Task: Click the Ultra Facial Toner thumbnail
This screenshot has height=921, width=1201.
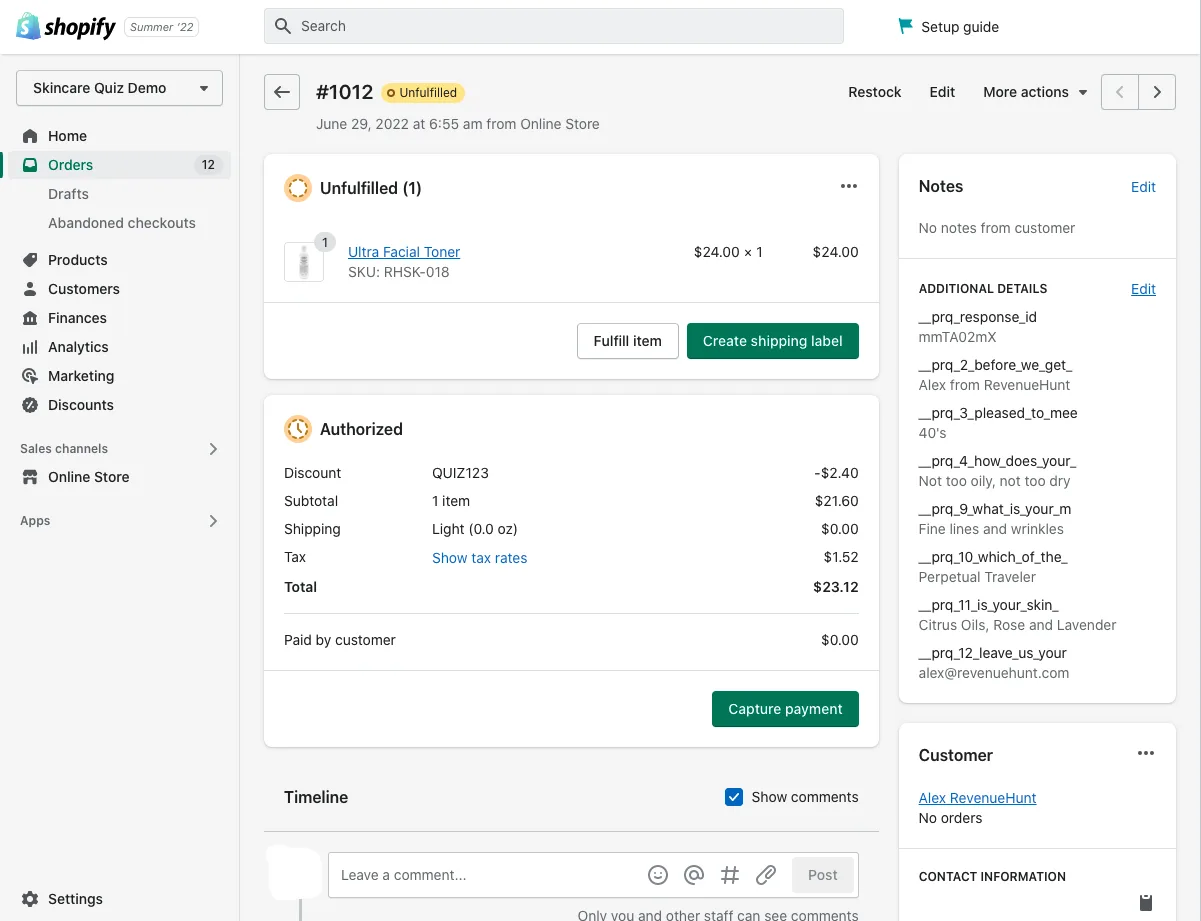Action: coord(304,262)
